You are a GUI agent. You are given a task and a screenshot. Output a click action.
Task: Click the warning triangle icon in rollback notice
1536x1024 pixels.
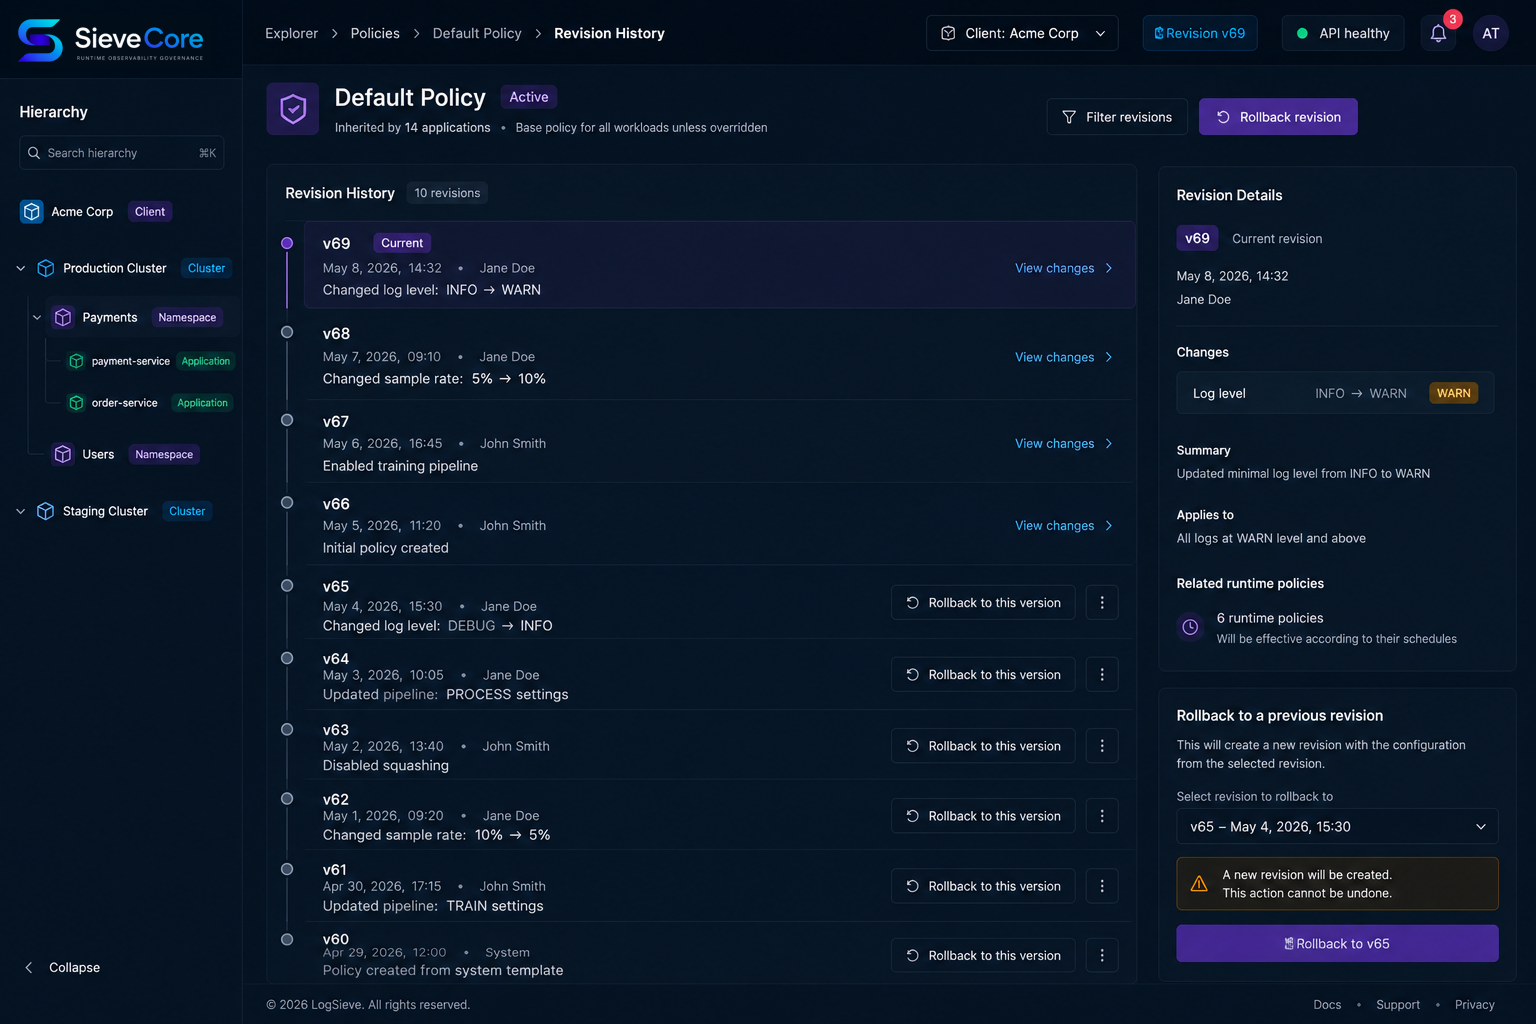pos(1199,884)
